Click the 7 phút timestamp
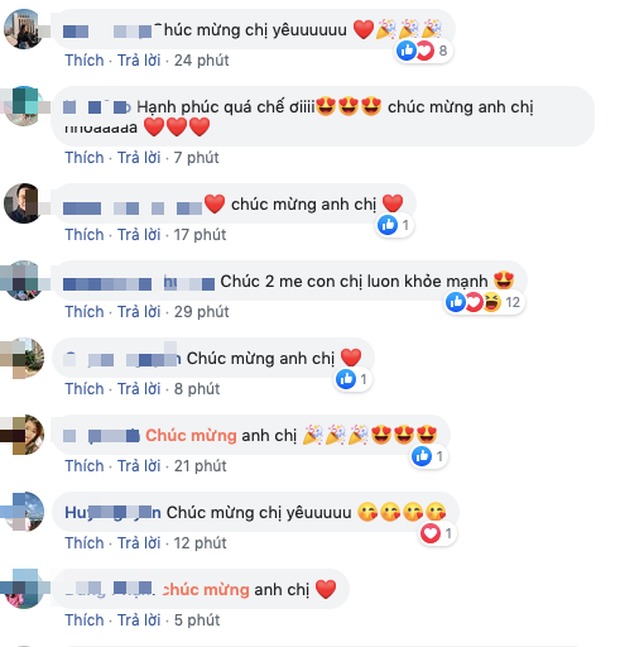 tap(196, 158)
